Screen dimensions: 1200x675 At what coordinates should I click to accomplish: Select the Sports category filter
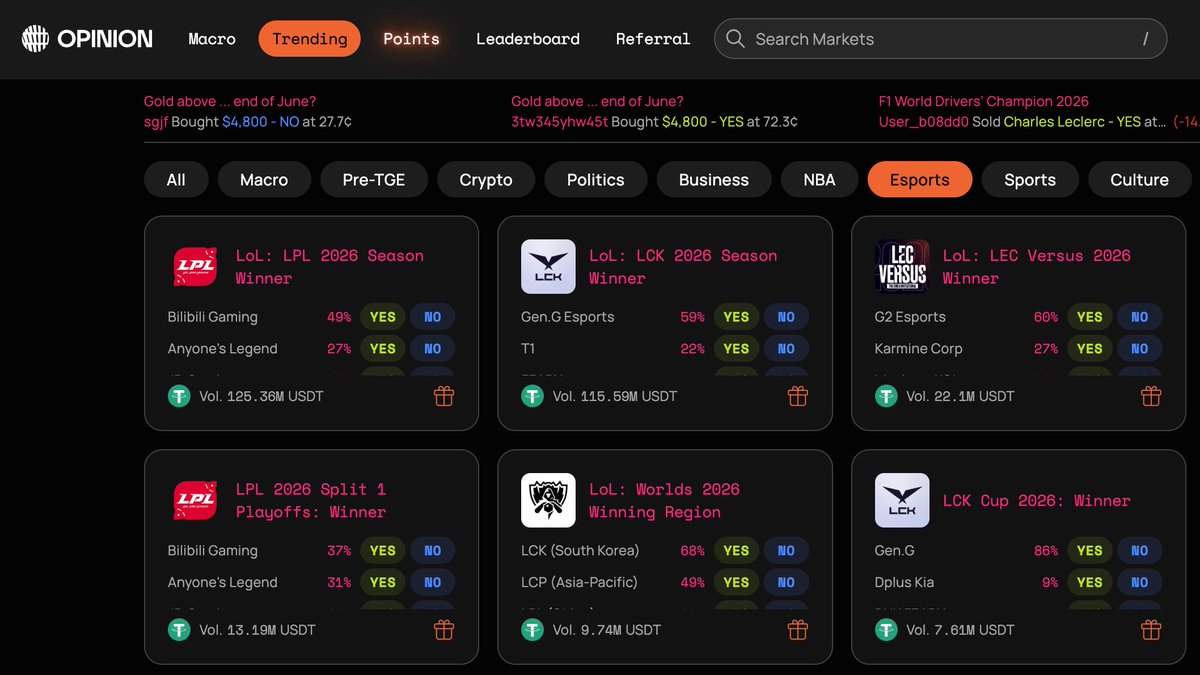tap(1030, 180)
